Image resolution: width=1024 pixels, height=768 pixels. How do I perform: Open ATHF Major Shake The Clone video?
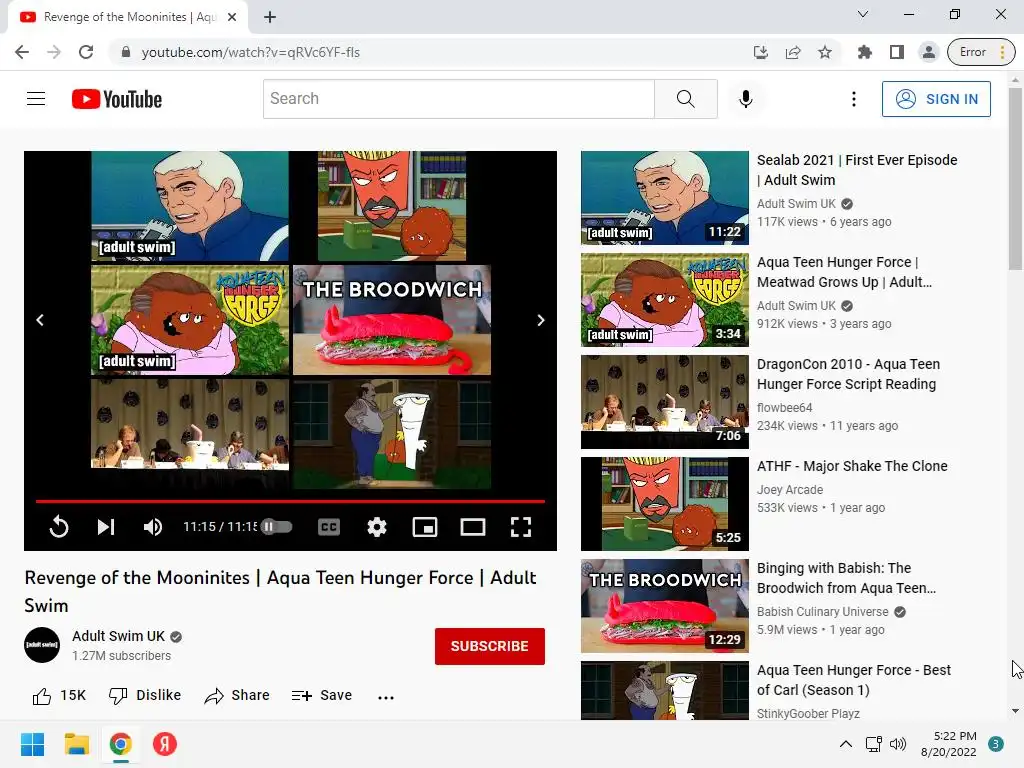(852, 466)
